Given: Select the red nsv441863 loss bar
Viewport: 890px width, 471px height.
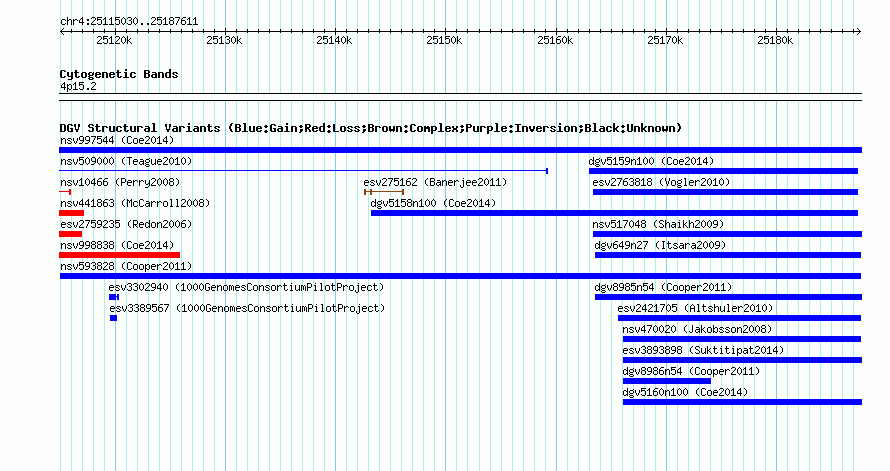Looking at the screenshot, I should point(72,213).
